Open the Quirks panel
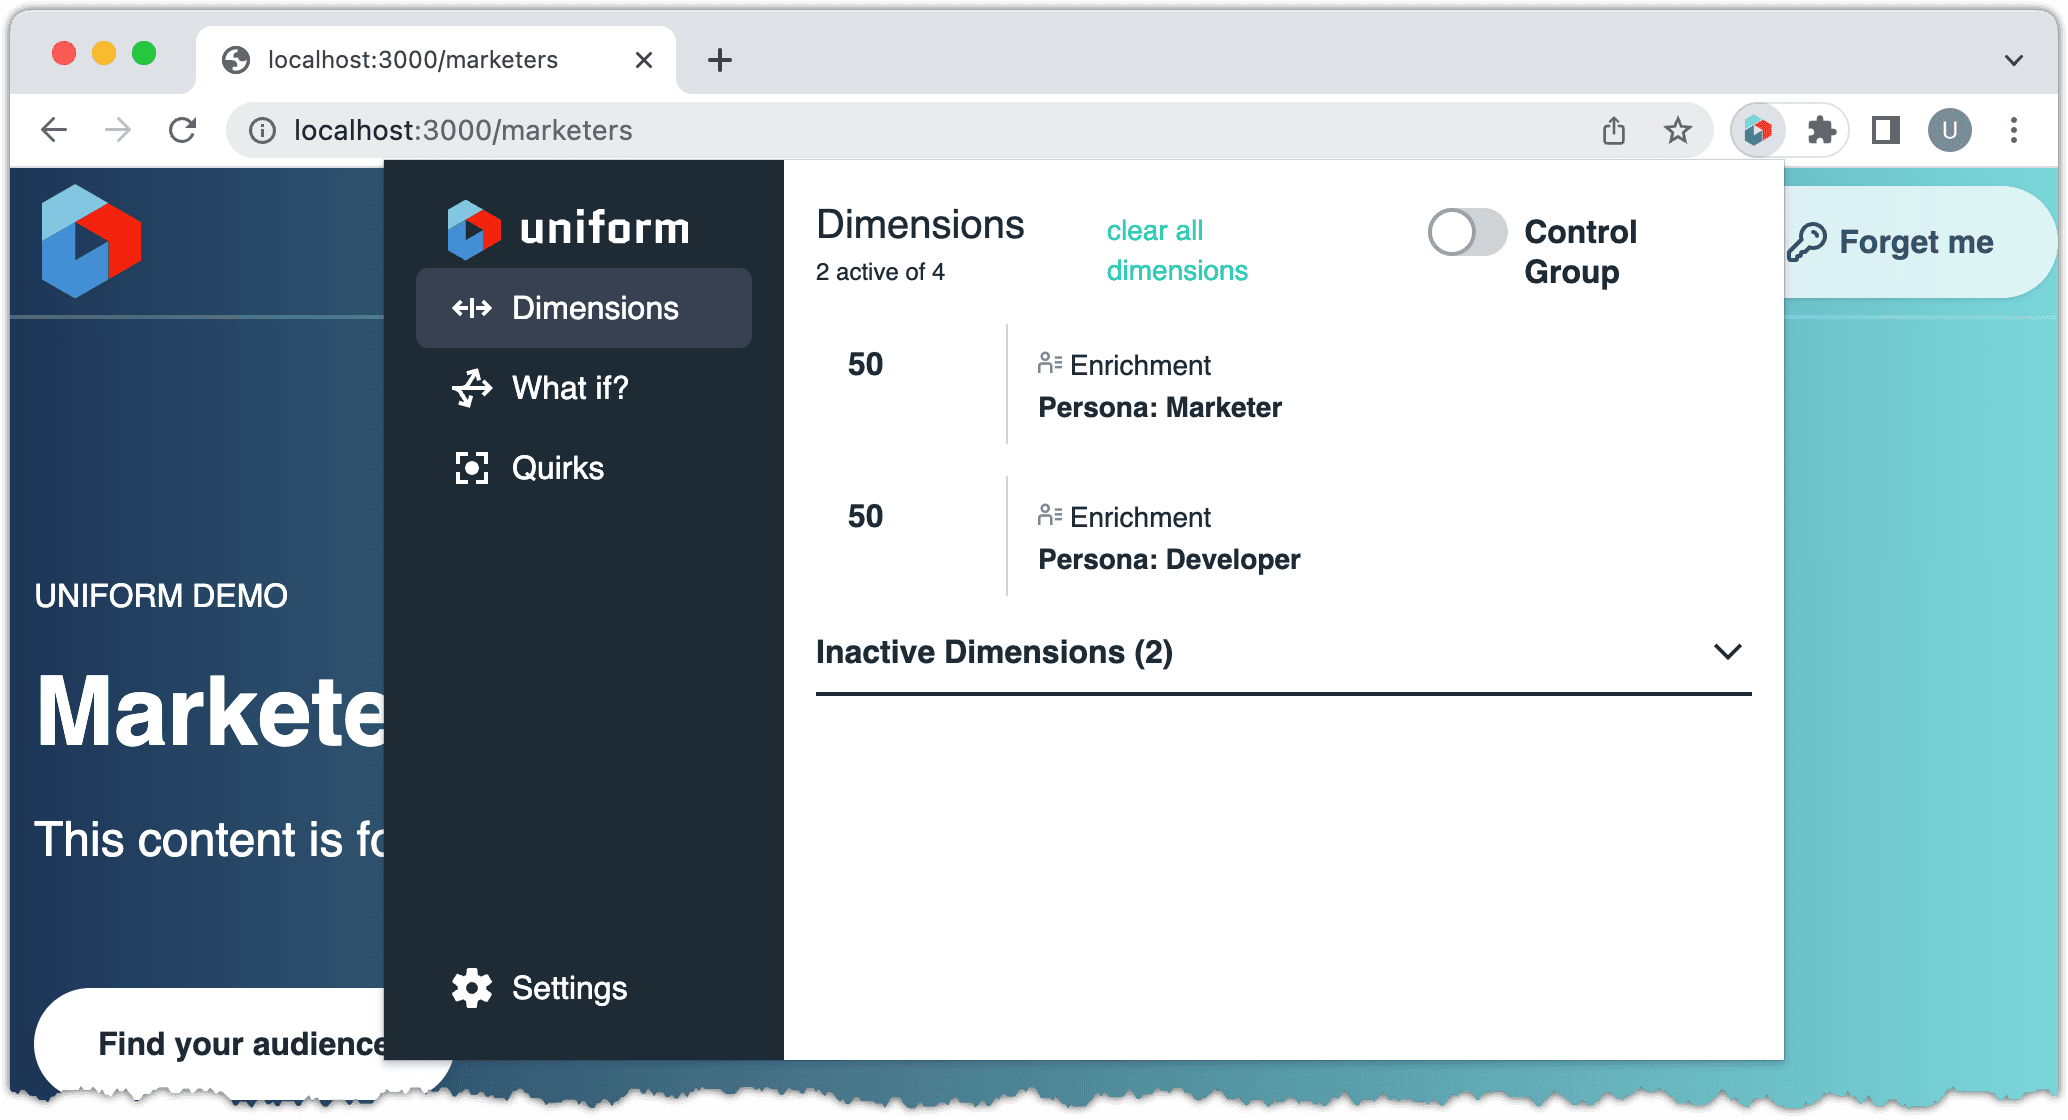Image resolution: width=2068 pixels, height=1120 pixels. 557,467
